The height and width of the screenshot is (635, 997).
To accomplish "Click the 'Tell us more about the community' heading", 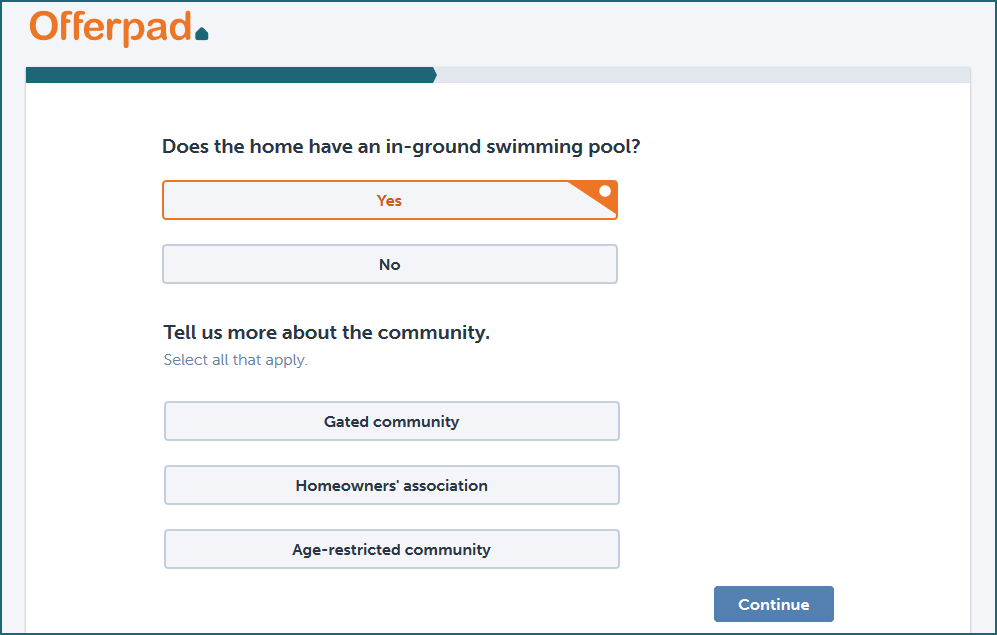I will pyautogui.click(x=326, y=333).
